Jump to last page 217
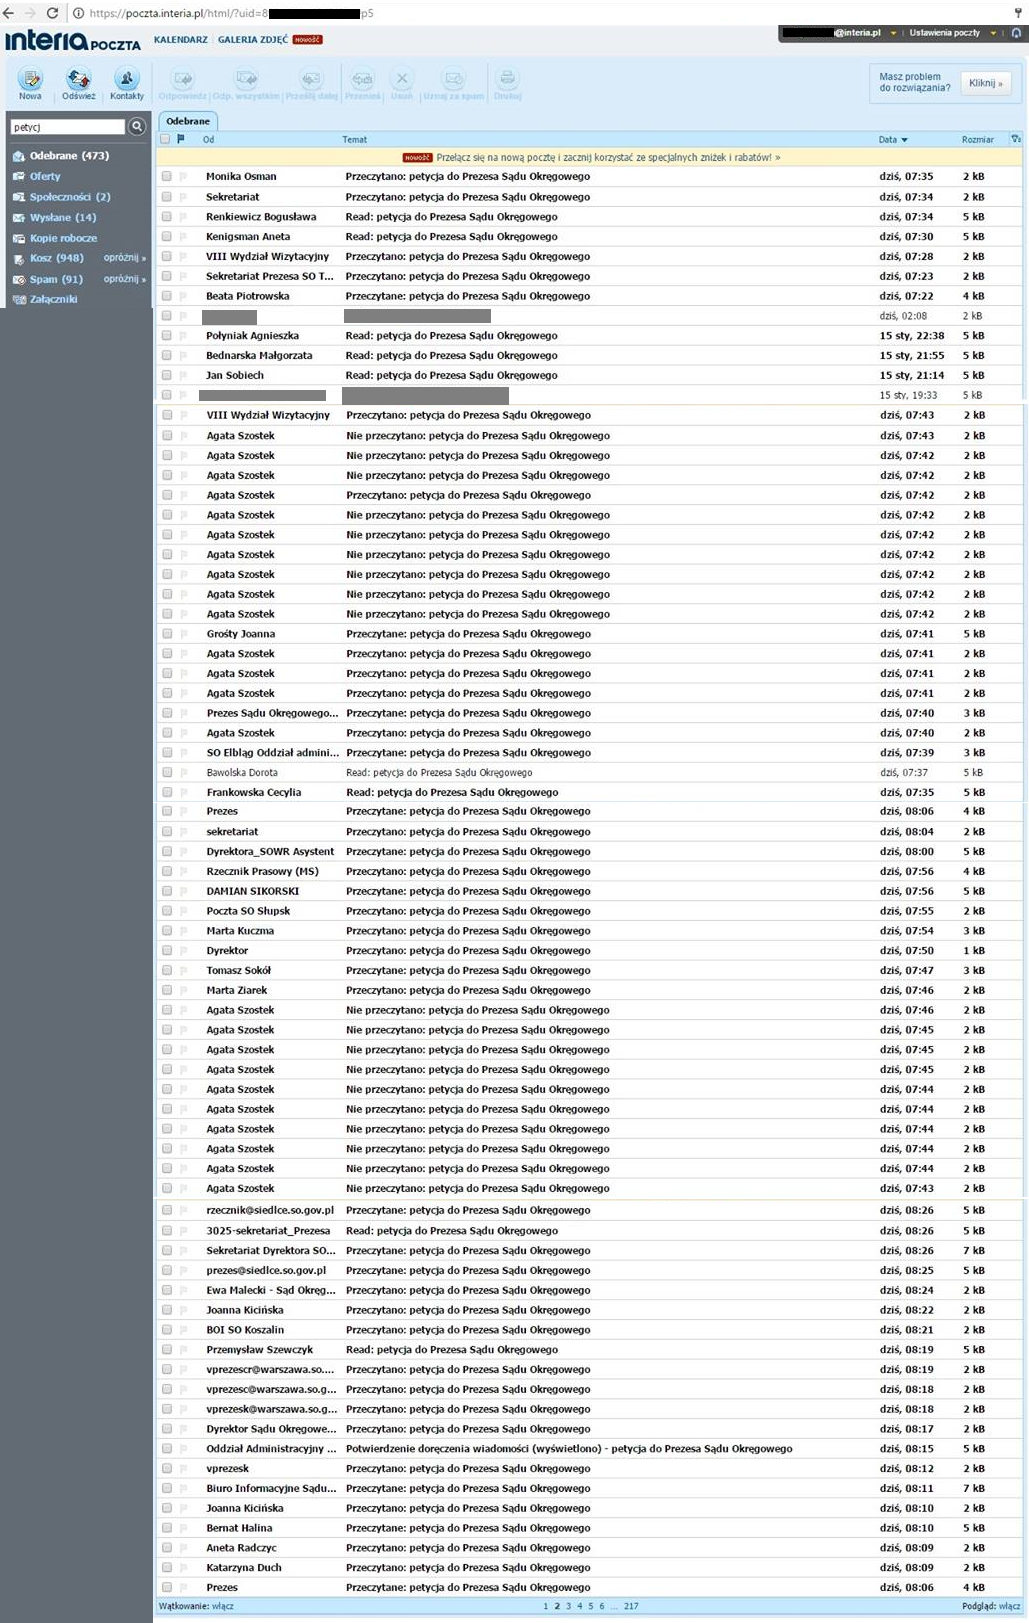Screen dimensions: 1029x1623 click(631, 1607)
